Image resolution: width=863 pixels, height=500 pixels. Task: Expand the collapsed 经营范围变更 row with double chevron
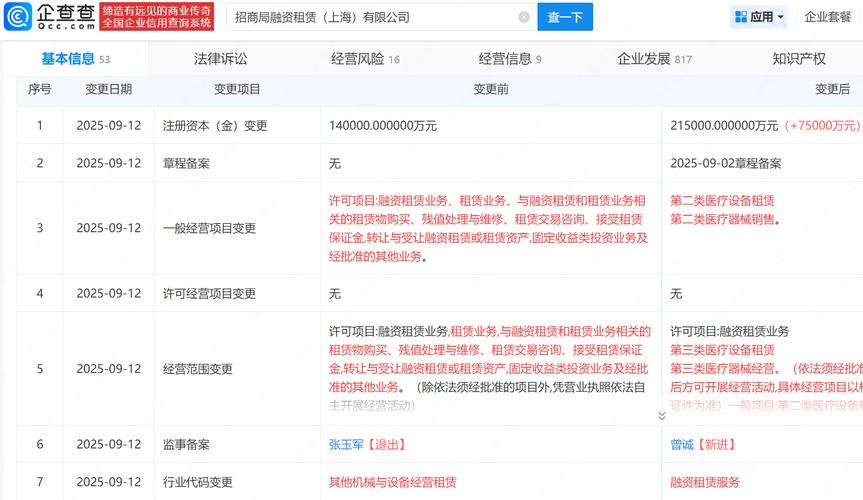coord(661,415)
